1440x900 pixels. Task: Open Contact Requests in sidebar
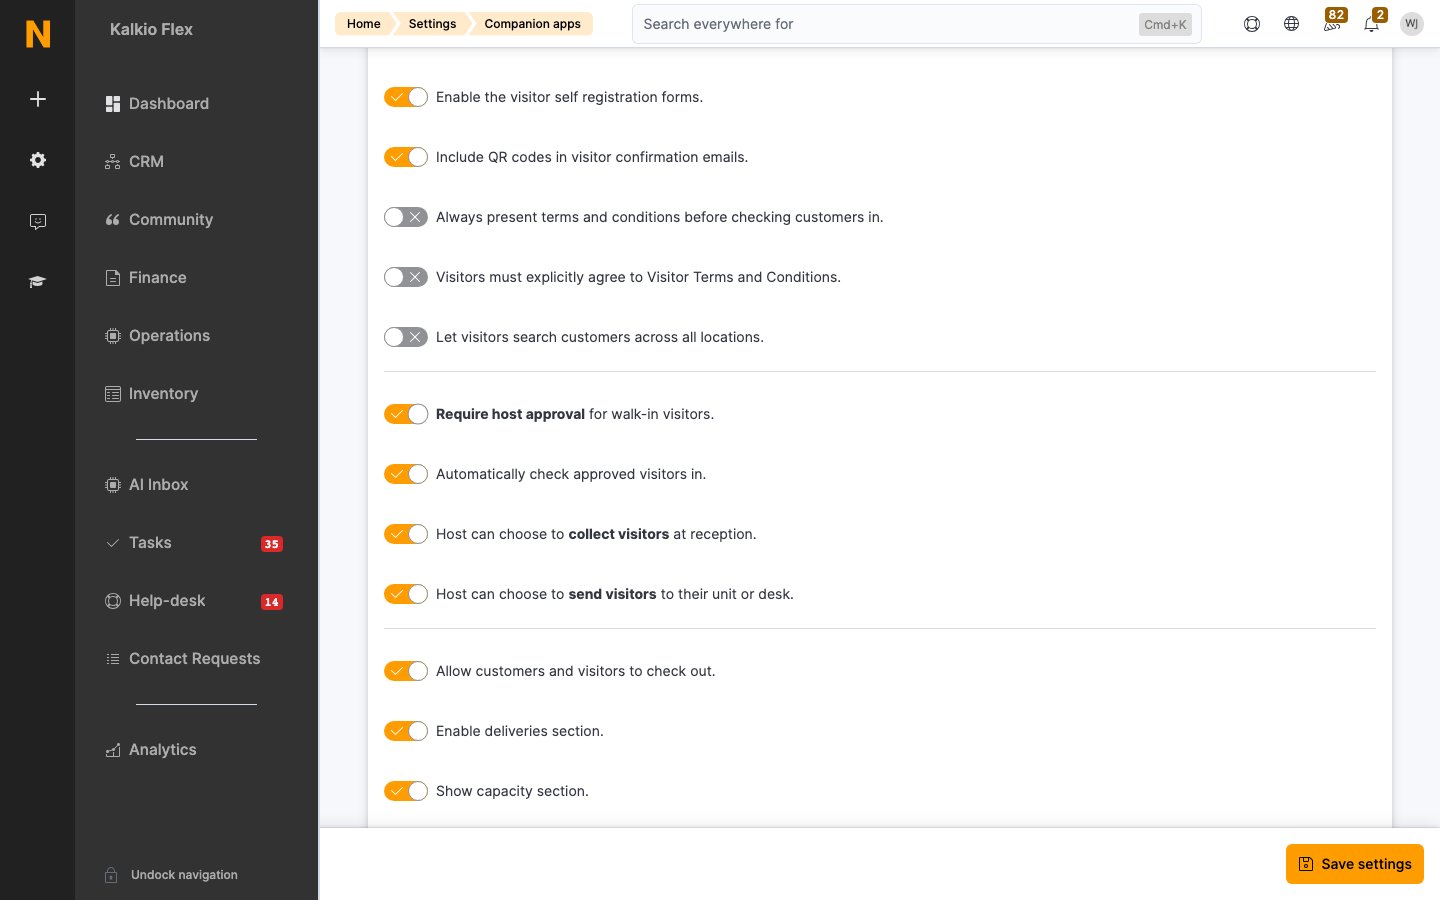click(194, 659)
